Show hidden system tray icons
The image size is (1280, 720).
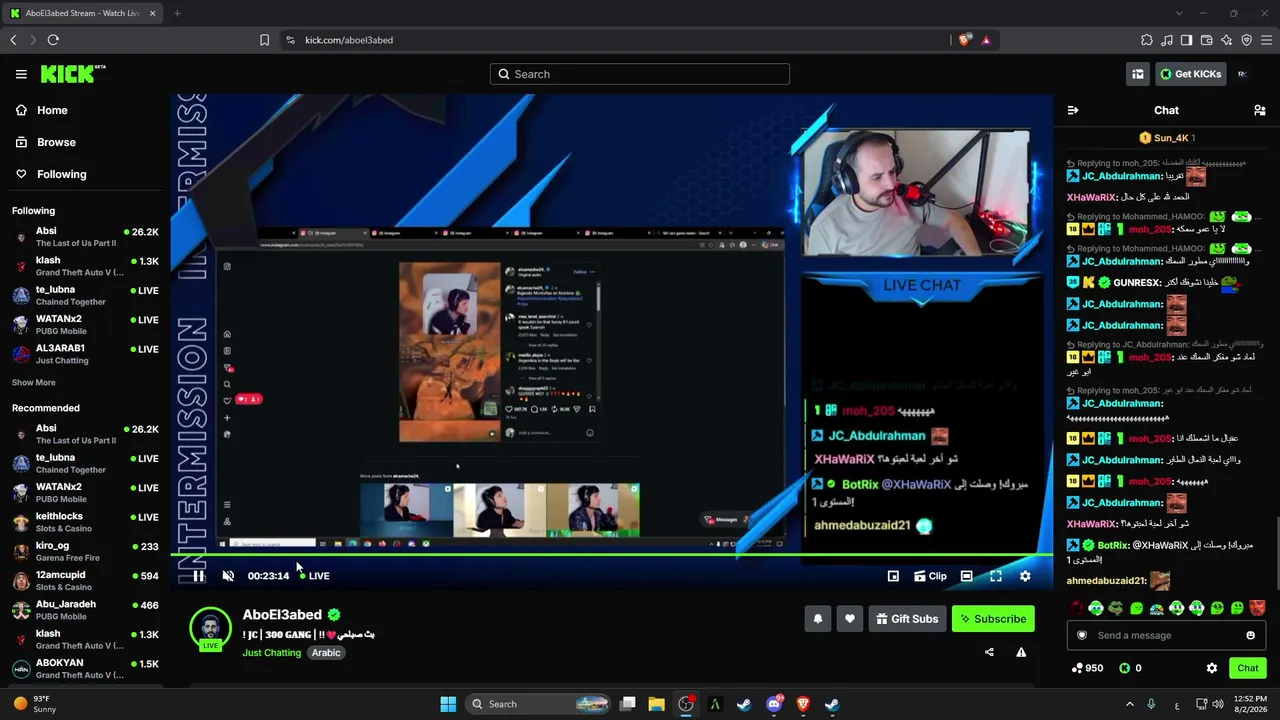pos(1130,704)
